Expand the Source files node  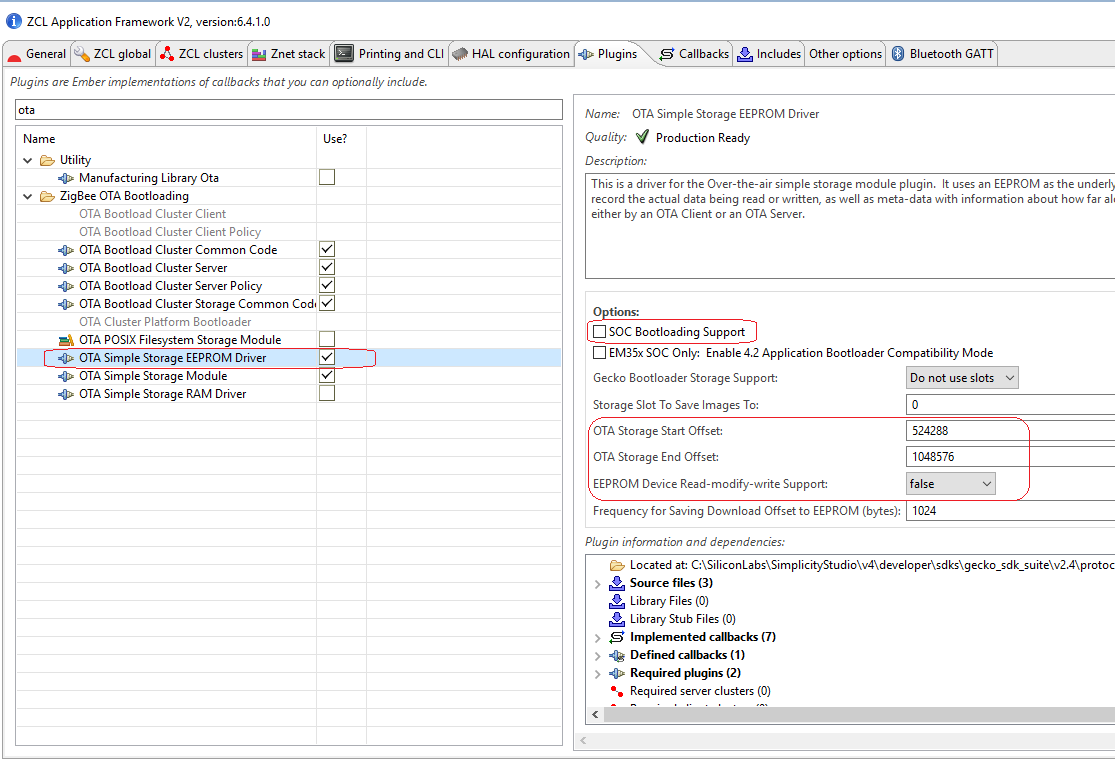[597, 584]
